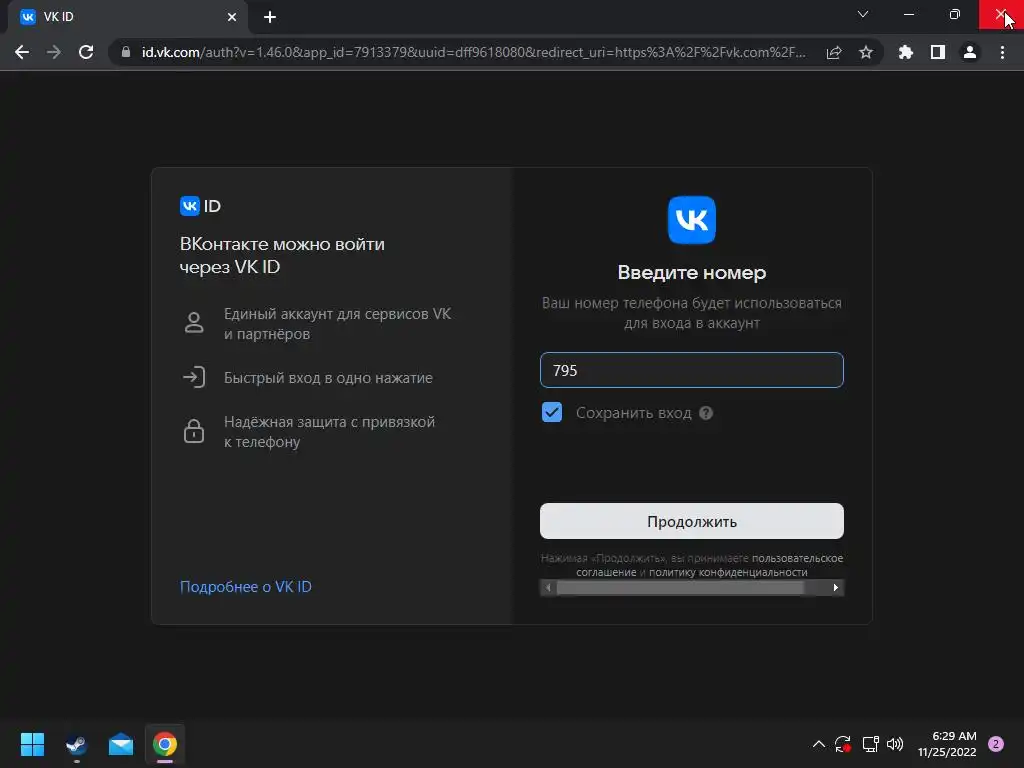Click the browser back arrow
Image resolution: width=1024 pixels, height=768 pixels.
(x=22, y=52)
